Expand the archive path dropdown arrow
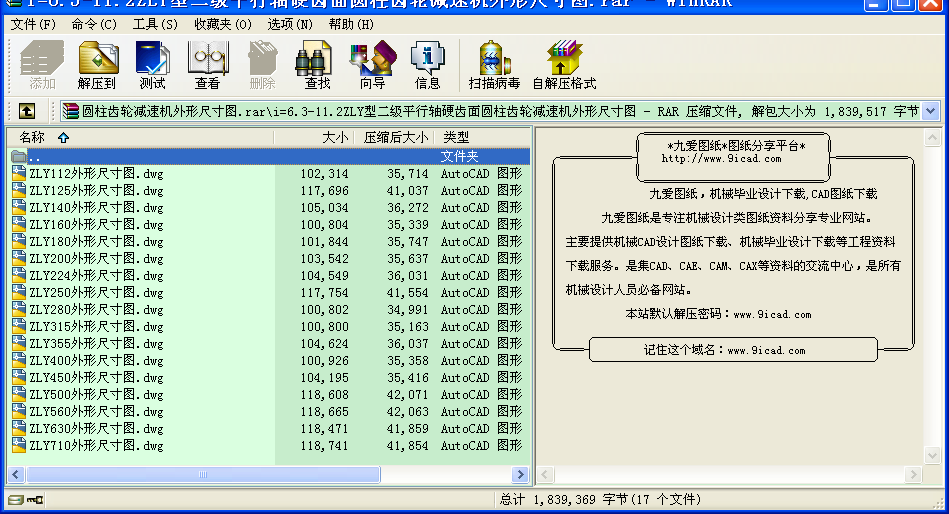The width and height of the screenshot is (949, 514). (x=931, y=111)
